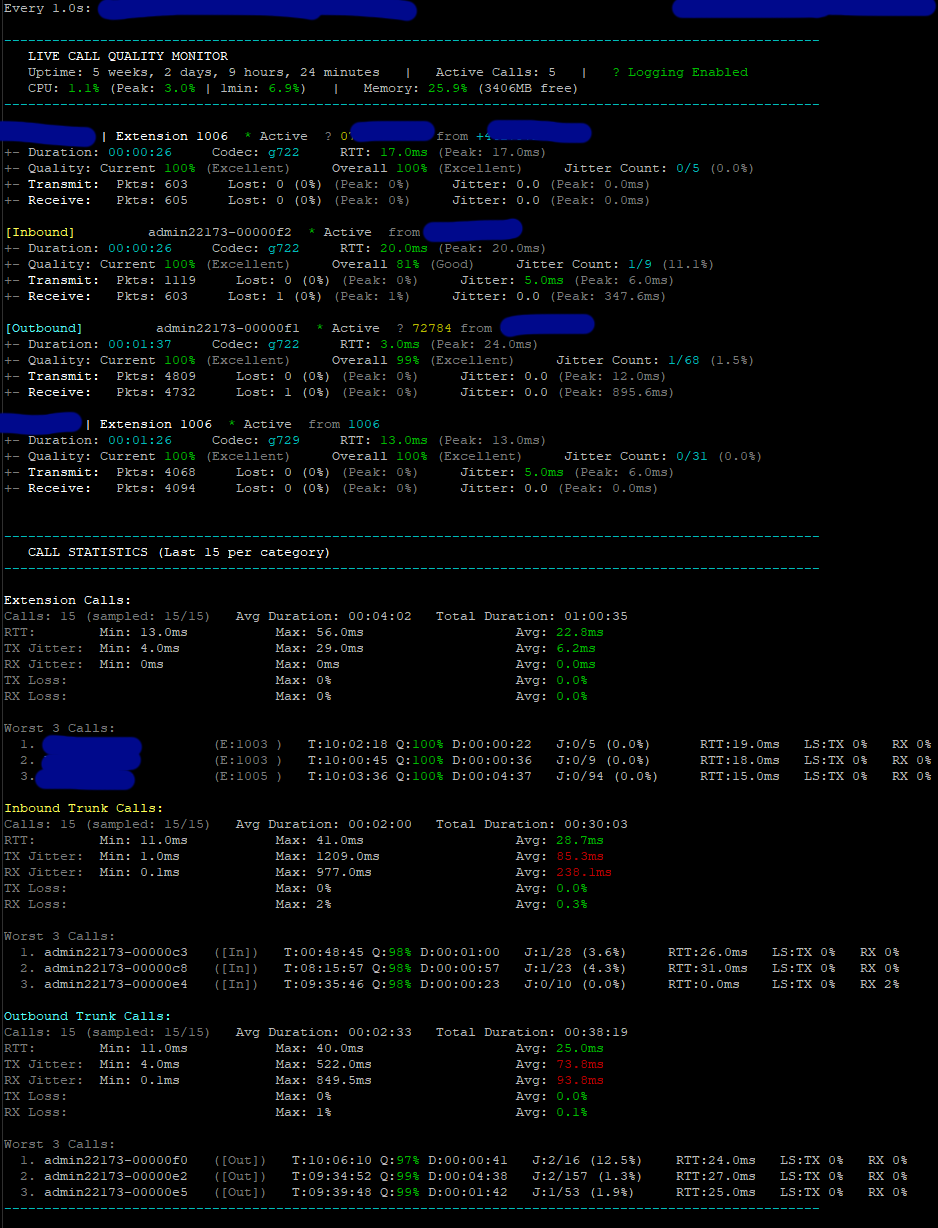Select the Inbound Trunk Calls heading
The image size is (938, 1228).
coord(84,808)
